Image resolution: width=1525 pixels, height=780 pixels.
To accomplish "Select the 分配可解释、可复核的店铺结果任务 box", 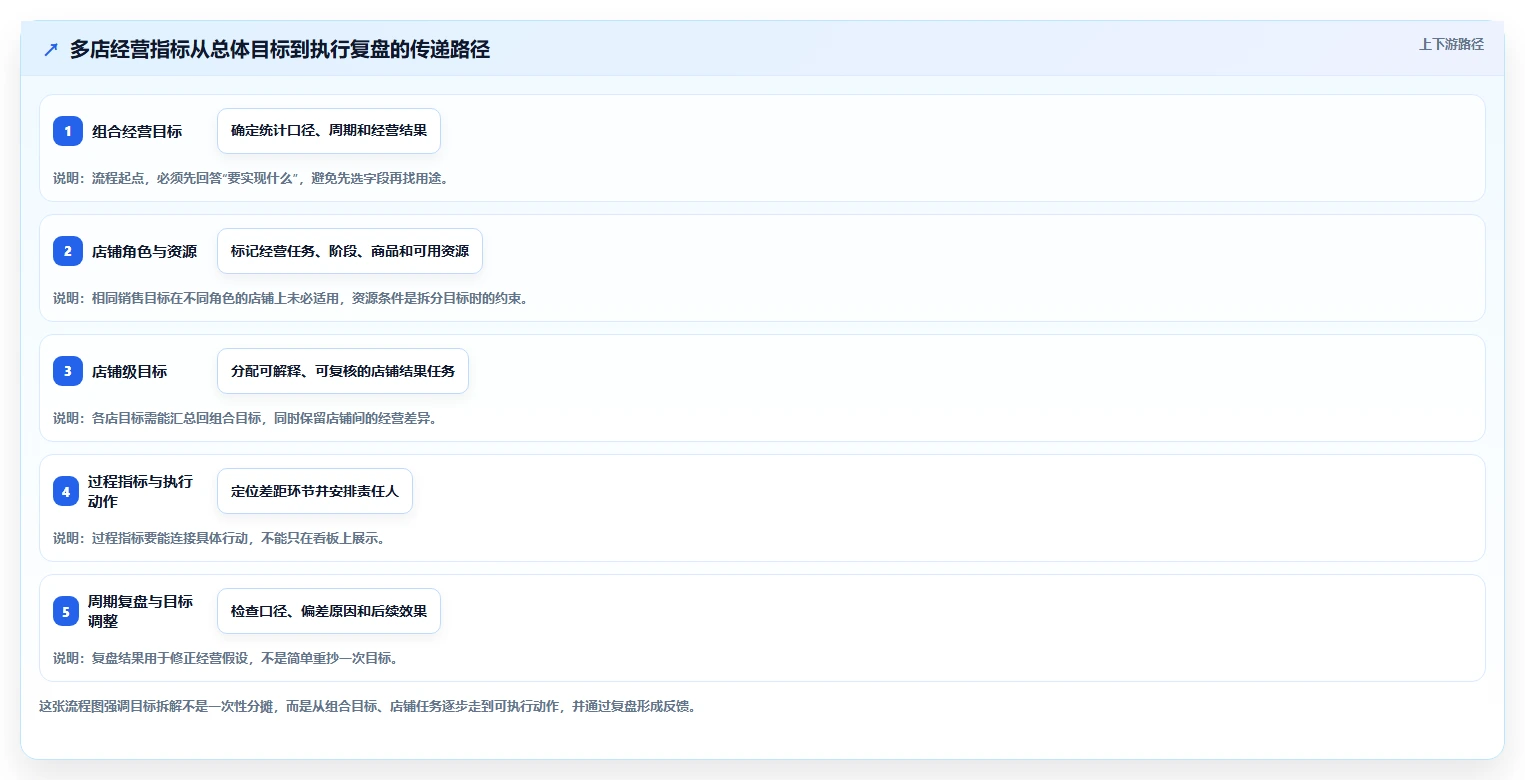I will 343,371.
